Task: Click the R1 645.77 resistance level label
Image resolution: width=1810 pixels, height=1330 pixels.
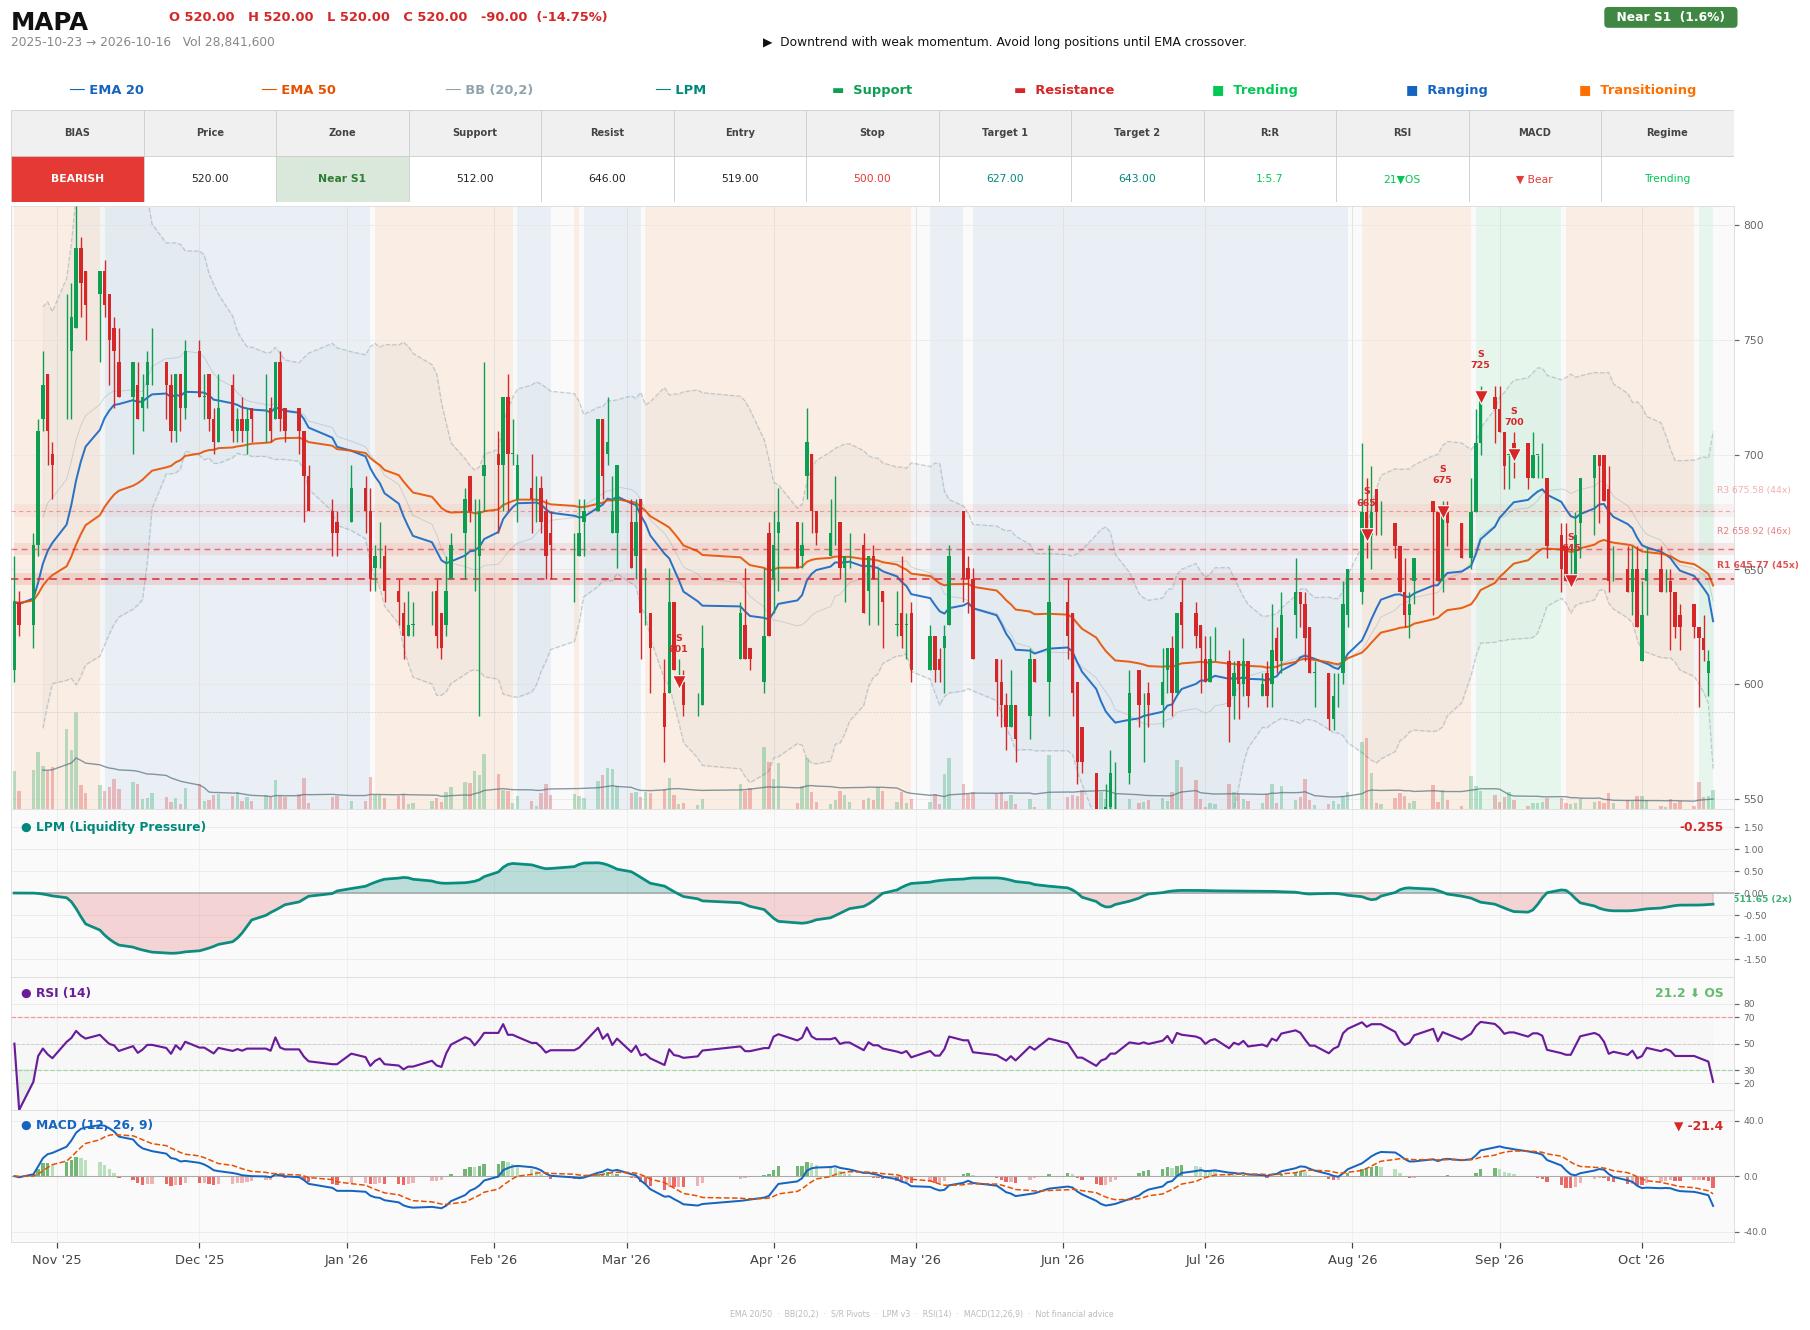Action: 1757,565
